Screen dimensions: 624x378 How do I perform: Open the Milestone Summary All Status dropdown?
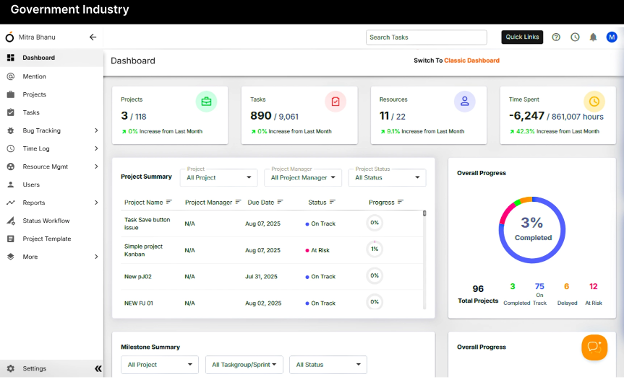click(328, 364)
